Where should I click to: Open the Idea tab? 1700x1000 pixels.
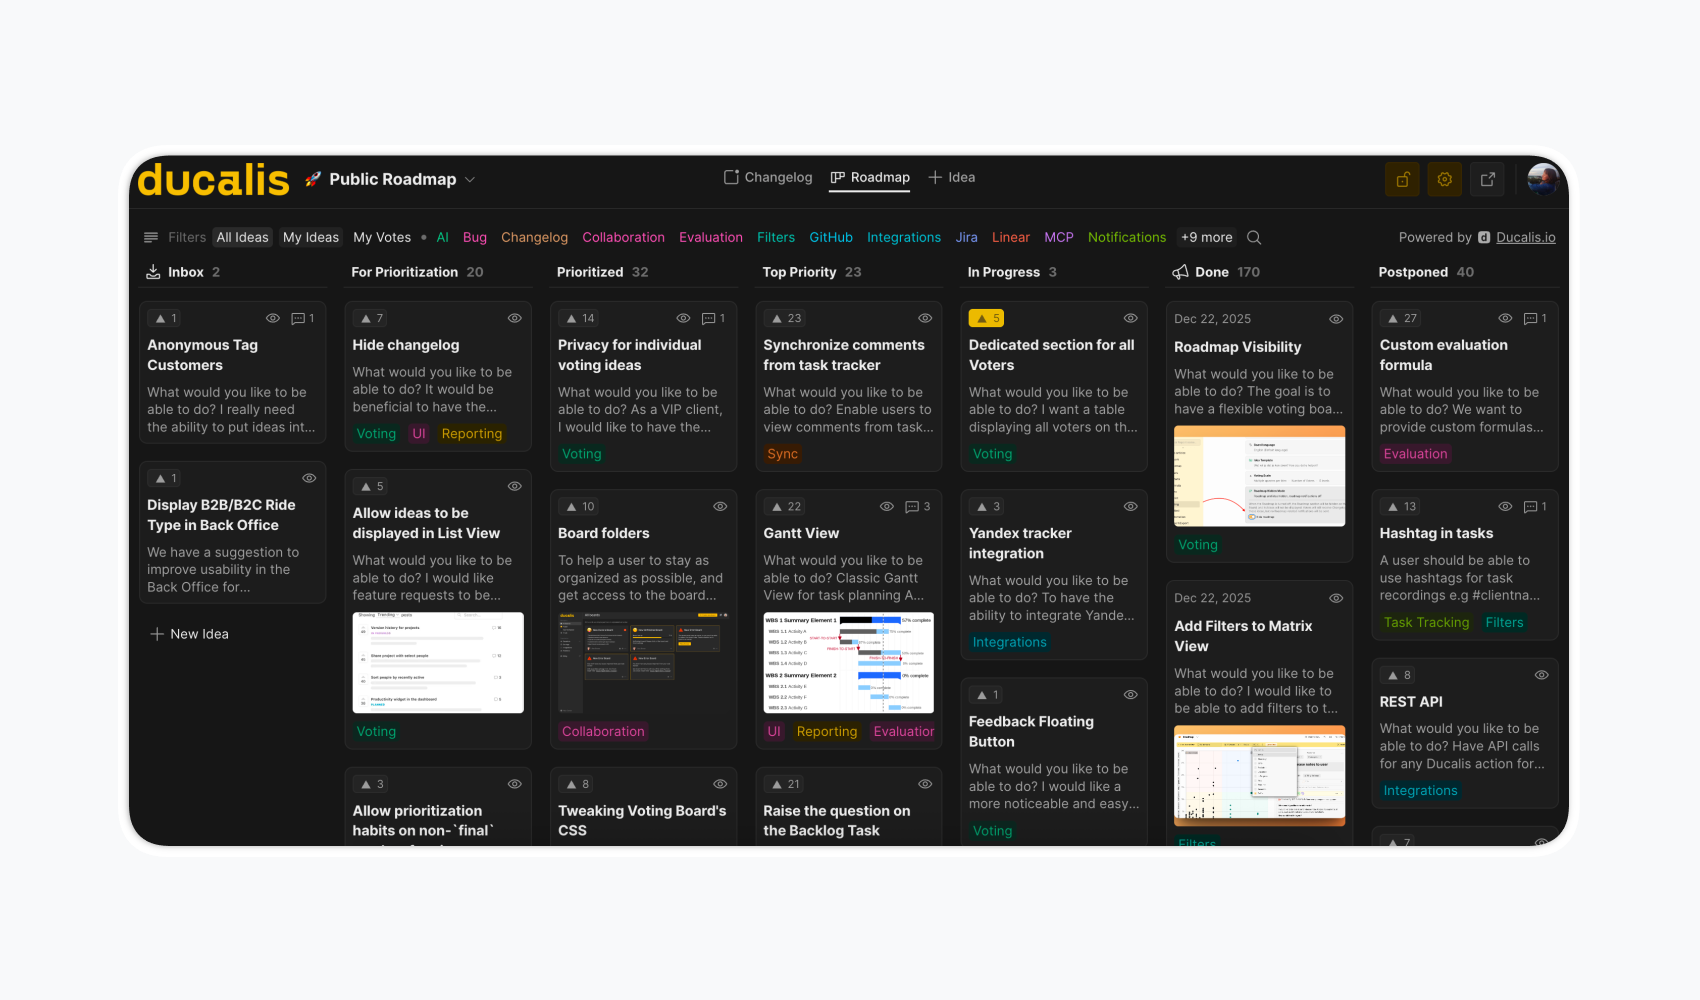pyautogui.click(x=951, y=178)
